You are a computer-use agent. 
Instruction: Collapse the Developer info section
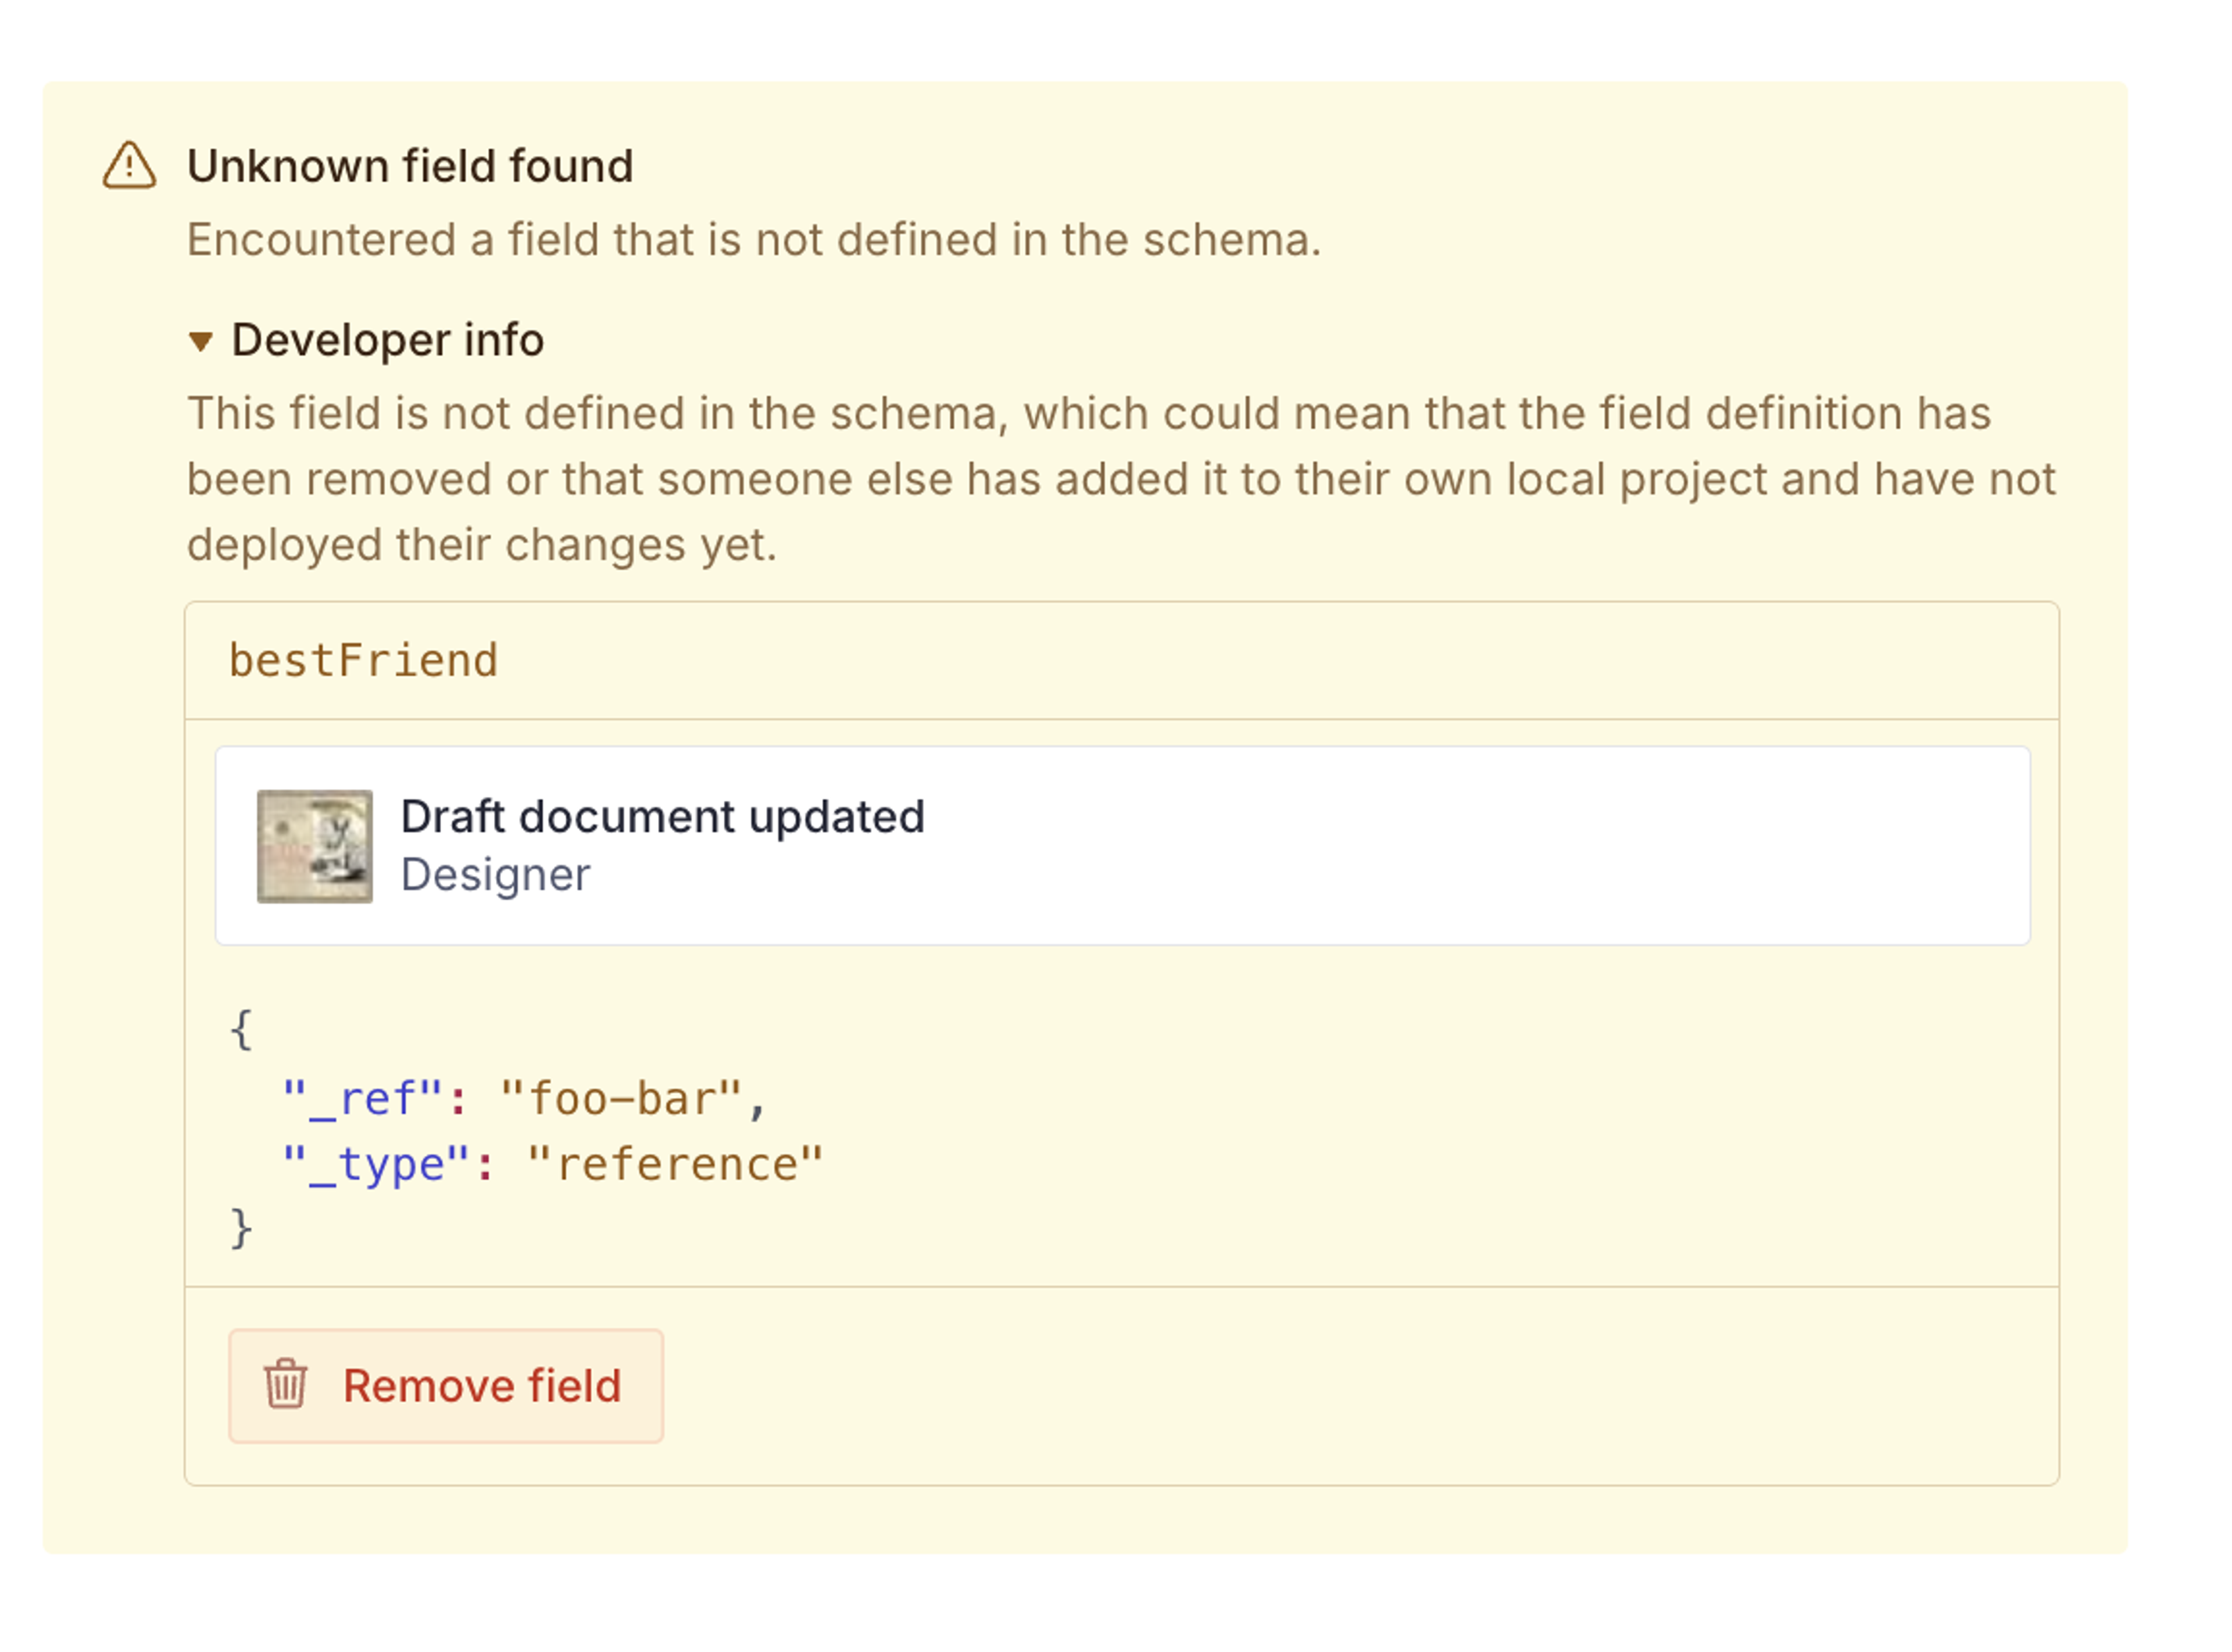click(388, 341)
